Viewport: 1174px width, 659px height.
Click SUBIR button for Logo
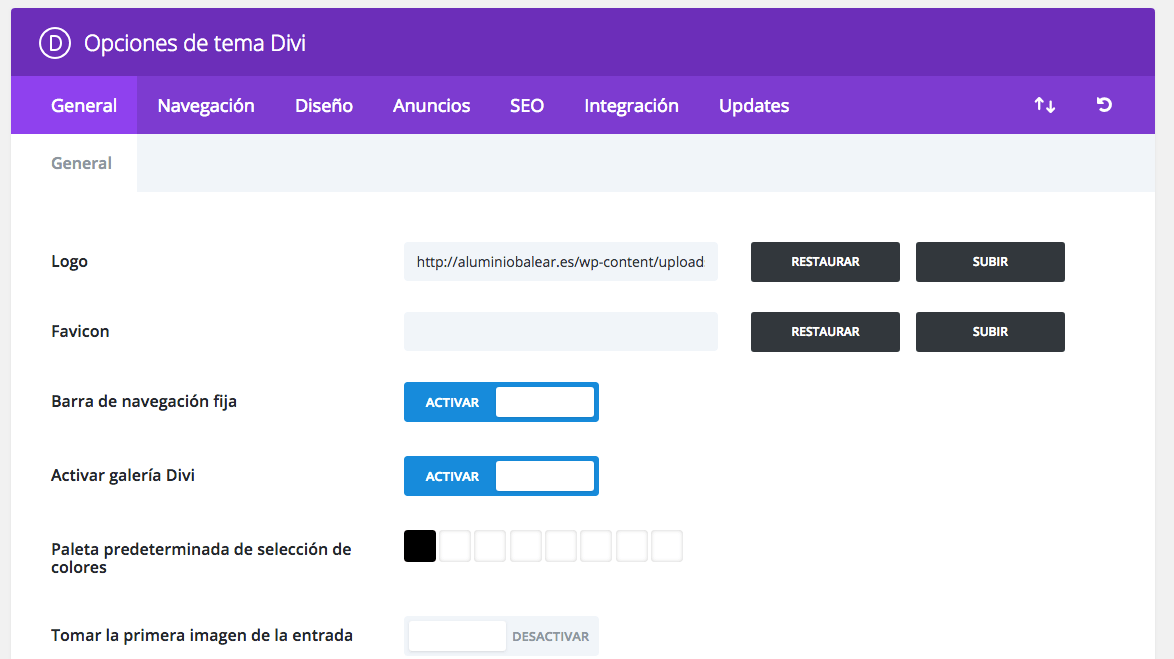(990, 261)
